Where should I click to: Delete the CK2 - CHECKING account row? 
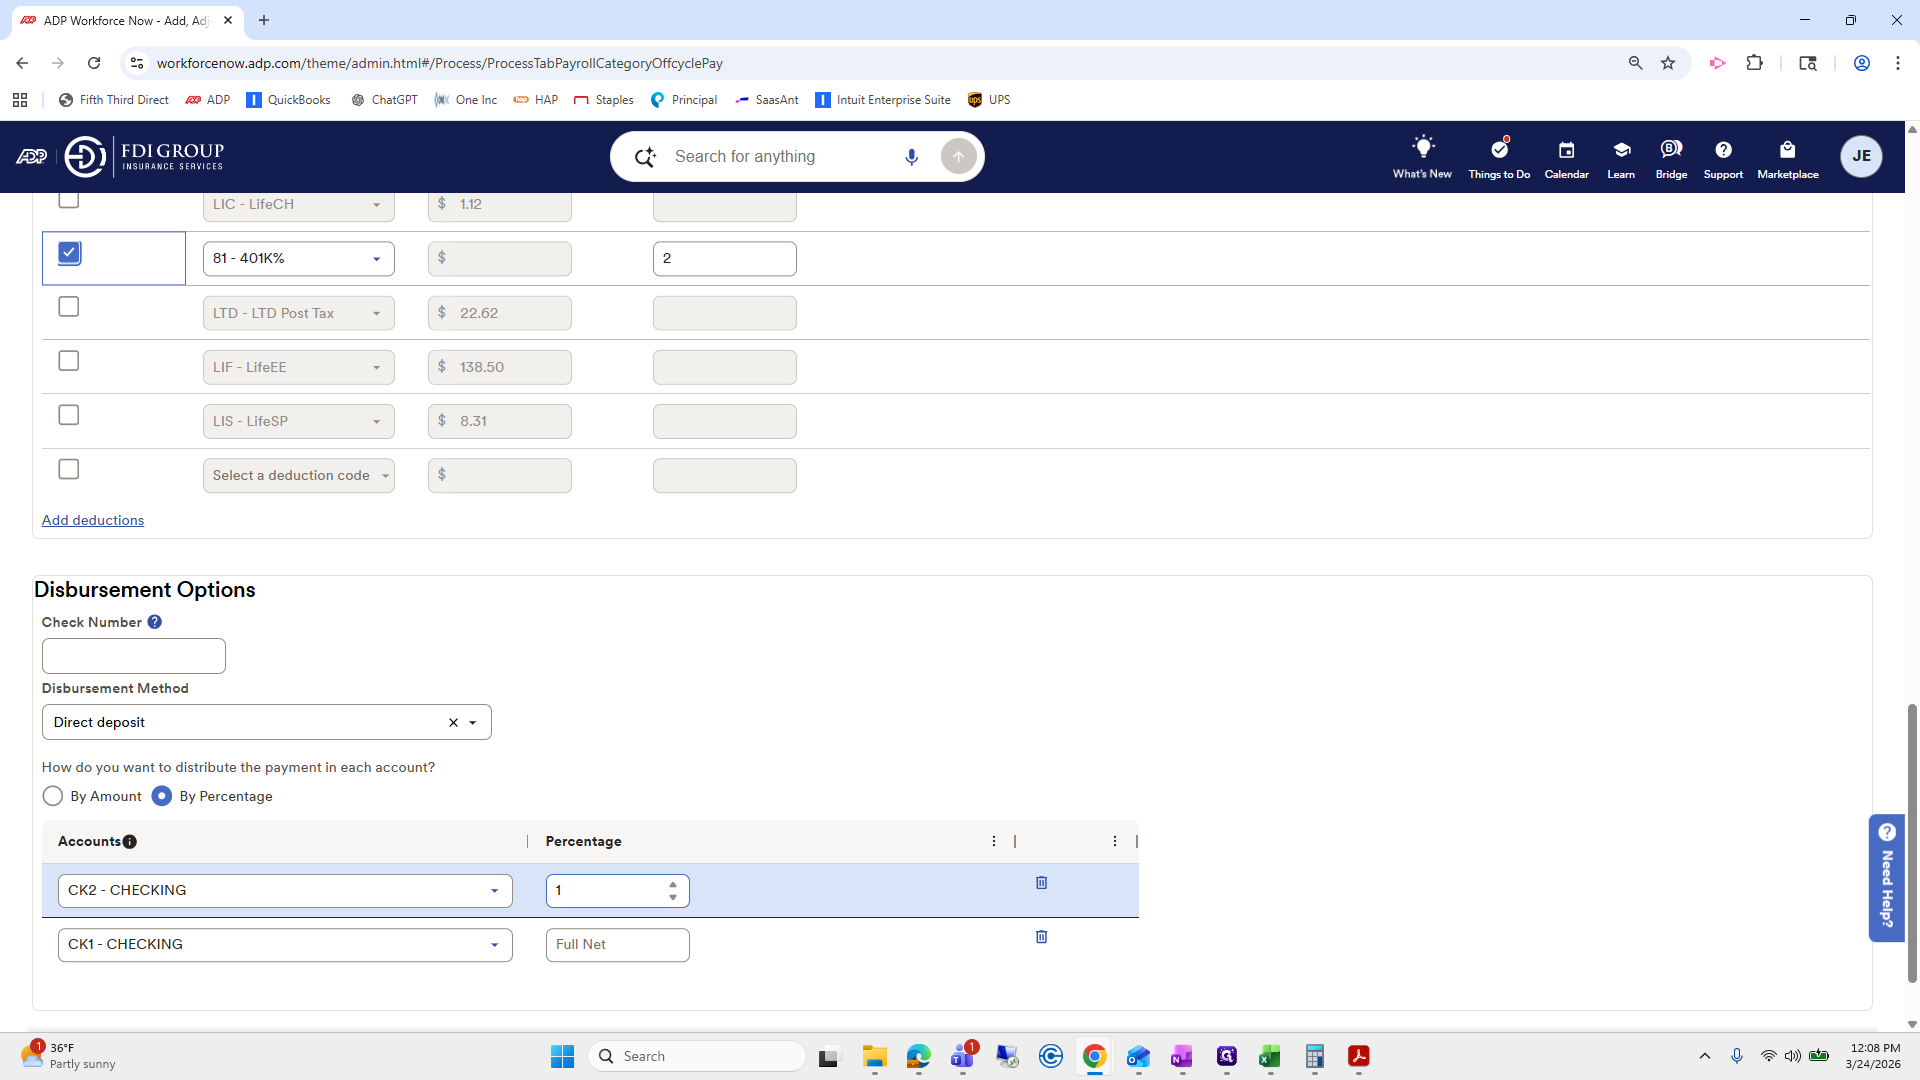(1041, 883)
